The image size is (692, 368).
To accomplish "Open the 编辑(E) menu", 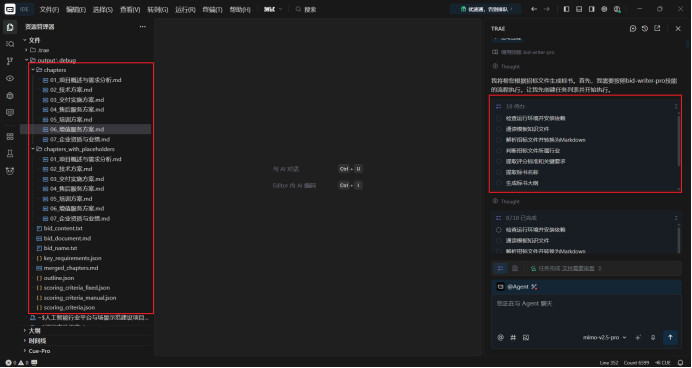I will (76, 9).
